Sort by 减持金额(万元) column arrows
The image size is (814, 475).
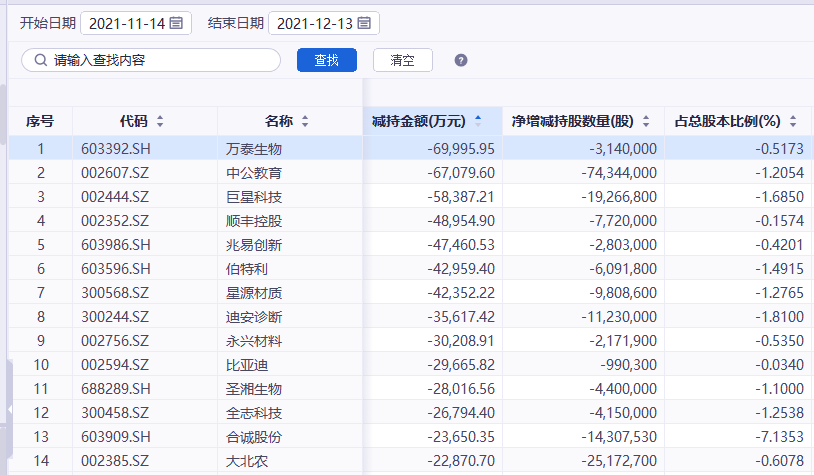pos(478,121)
